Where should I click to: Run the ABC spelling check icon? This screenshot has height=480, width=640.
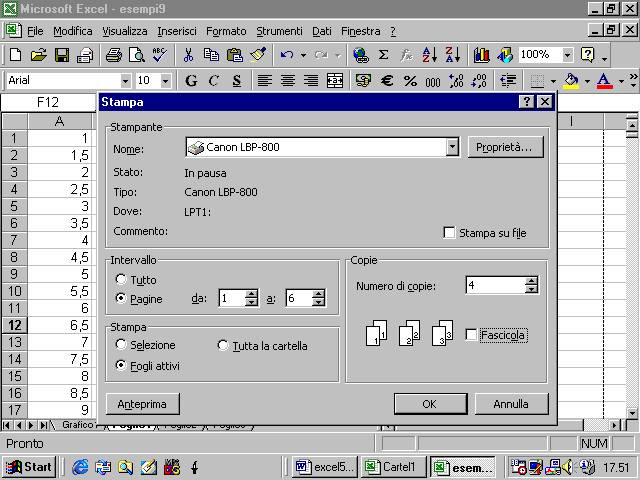[x=159, y=55]
